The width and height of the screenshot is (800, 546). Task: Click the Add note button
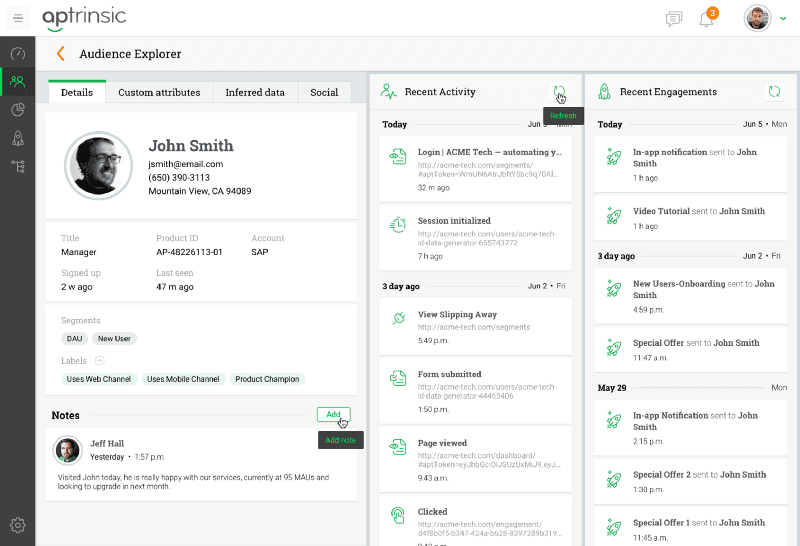tap(333, 414)
